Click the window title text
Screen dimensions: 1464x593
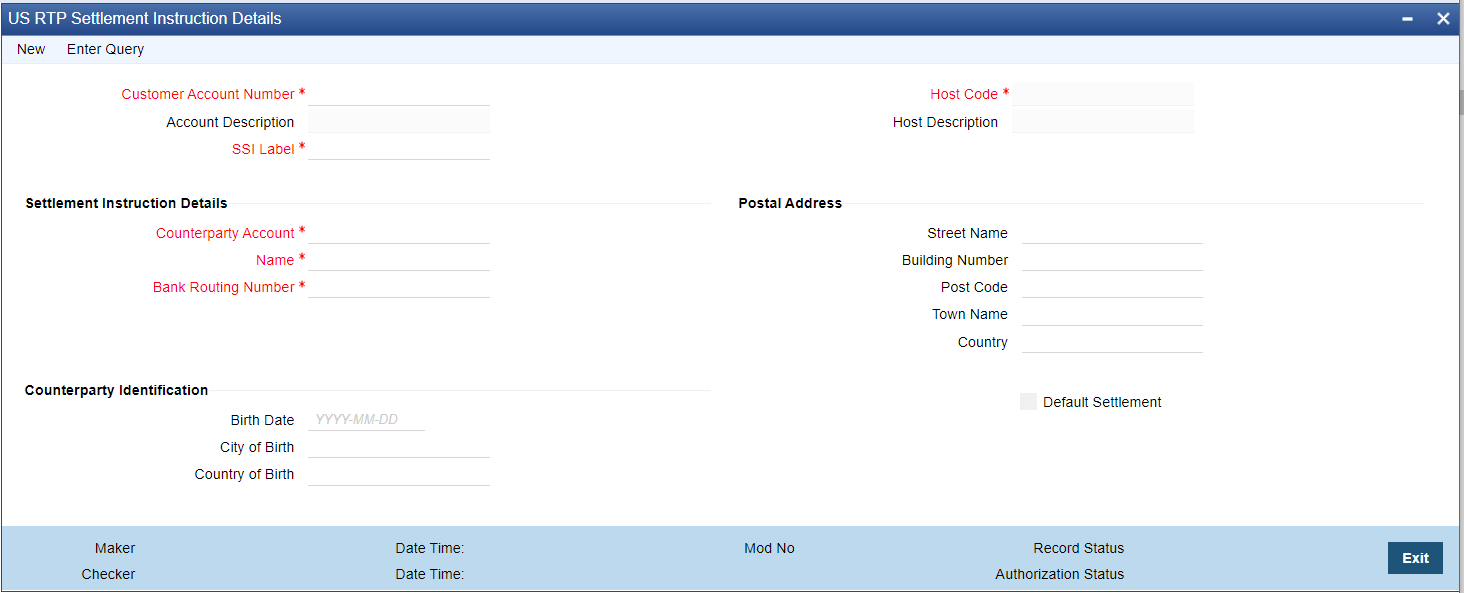coord(145,19)
